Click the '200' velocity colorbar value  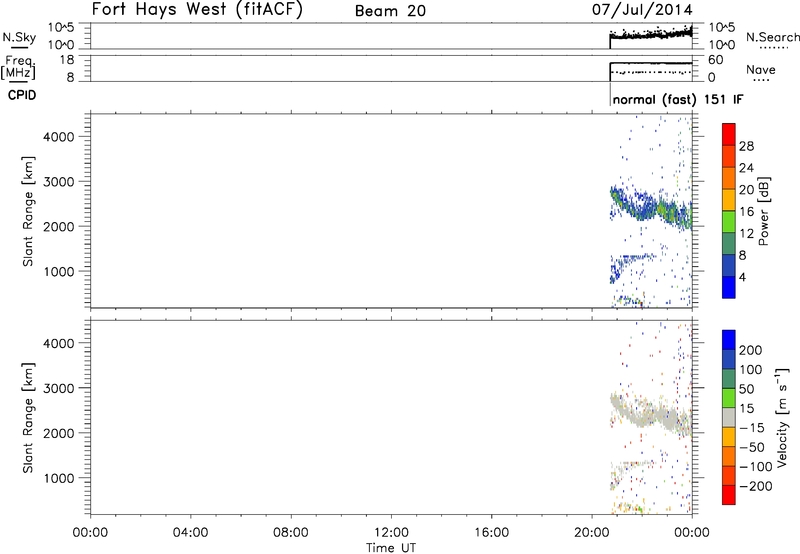point(751,350)
